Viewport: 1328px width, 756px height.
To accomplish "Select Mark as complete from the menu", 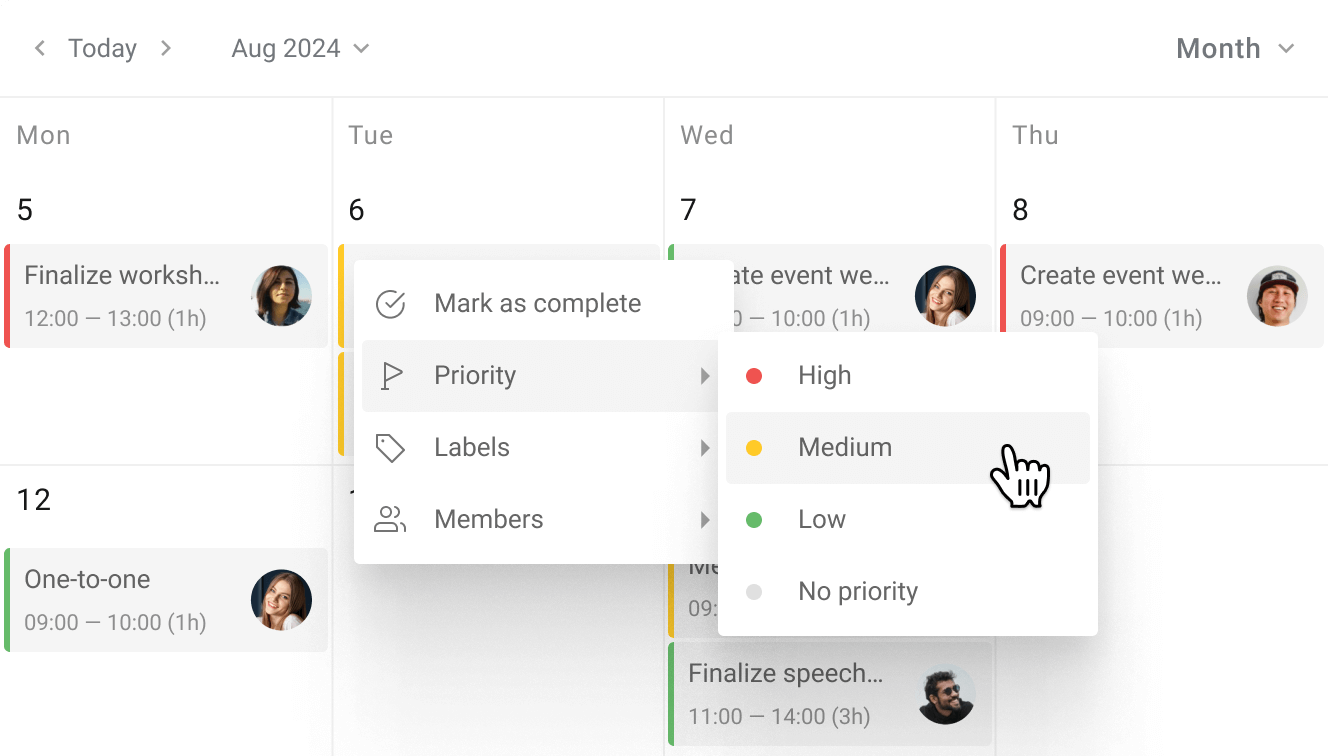I will pyautogui.click(x=536, y=303).
